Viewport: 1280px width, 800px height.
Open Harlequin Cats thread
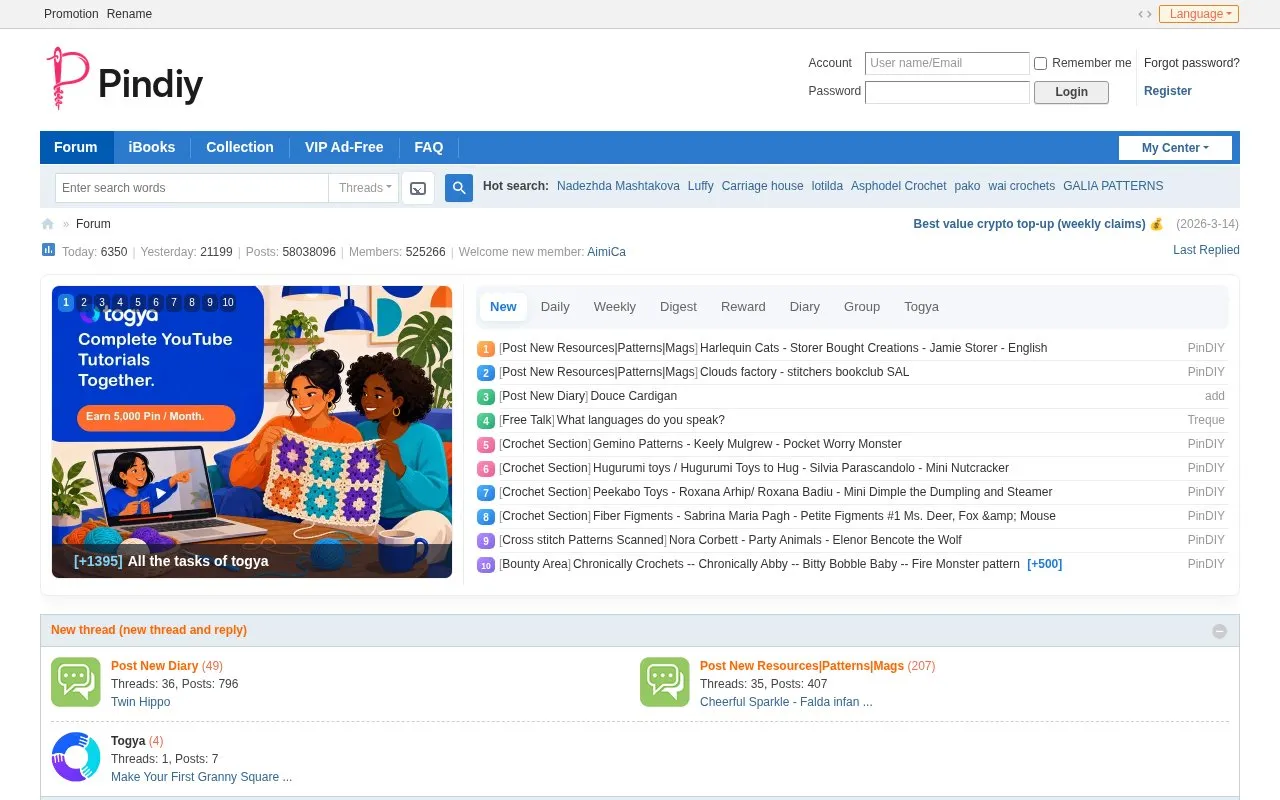coord(874,348)
